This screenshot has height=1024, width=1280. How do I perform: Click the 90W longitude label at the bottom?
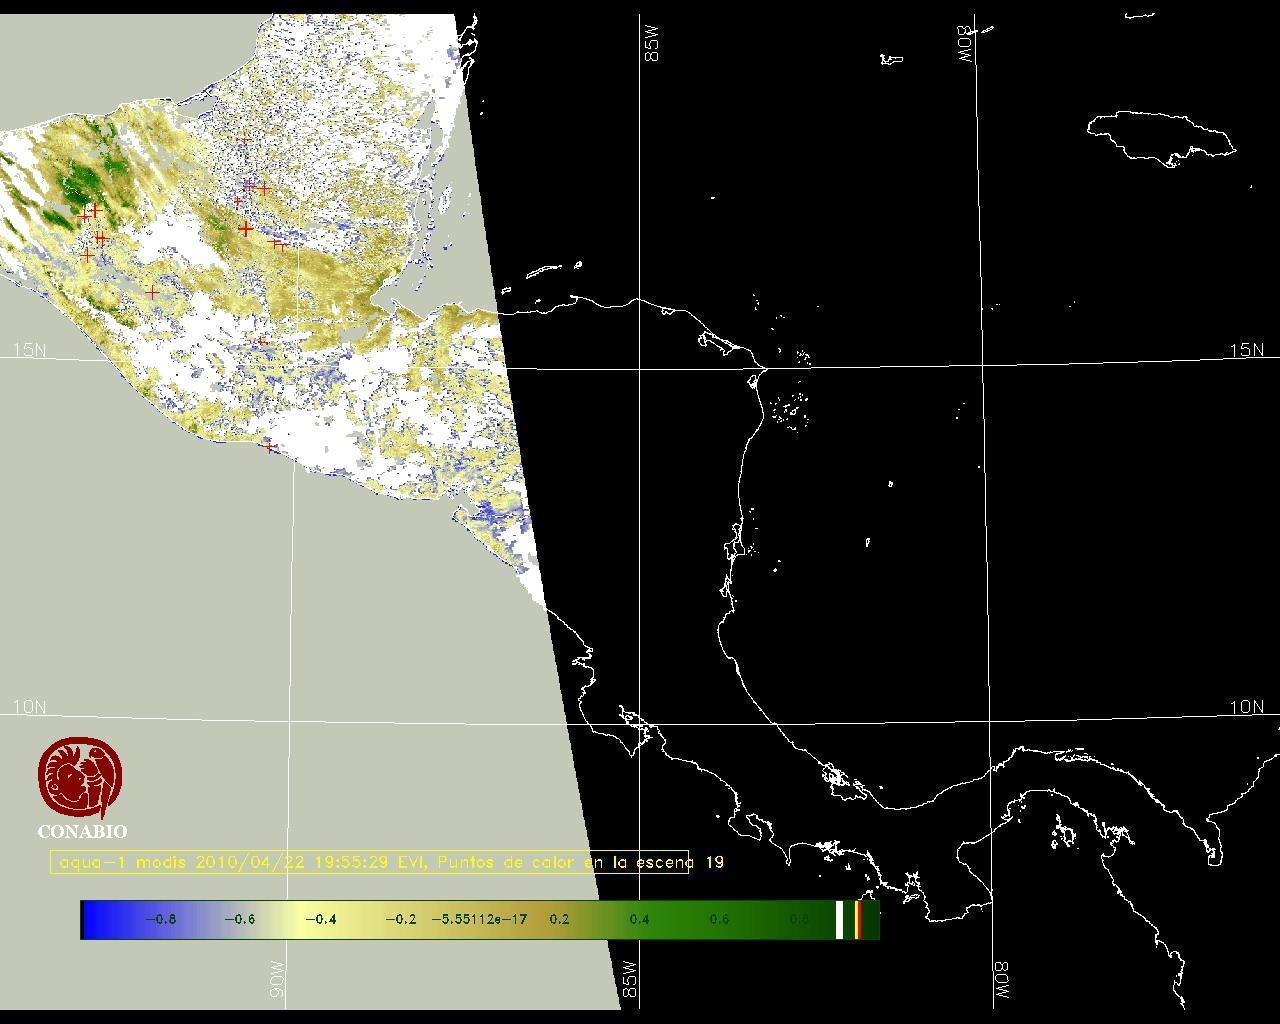pyautogui.click(x=277, y=980)
